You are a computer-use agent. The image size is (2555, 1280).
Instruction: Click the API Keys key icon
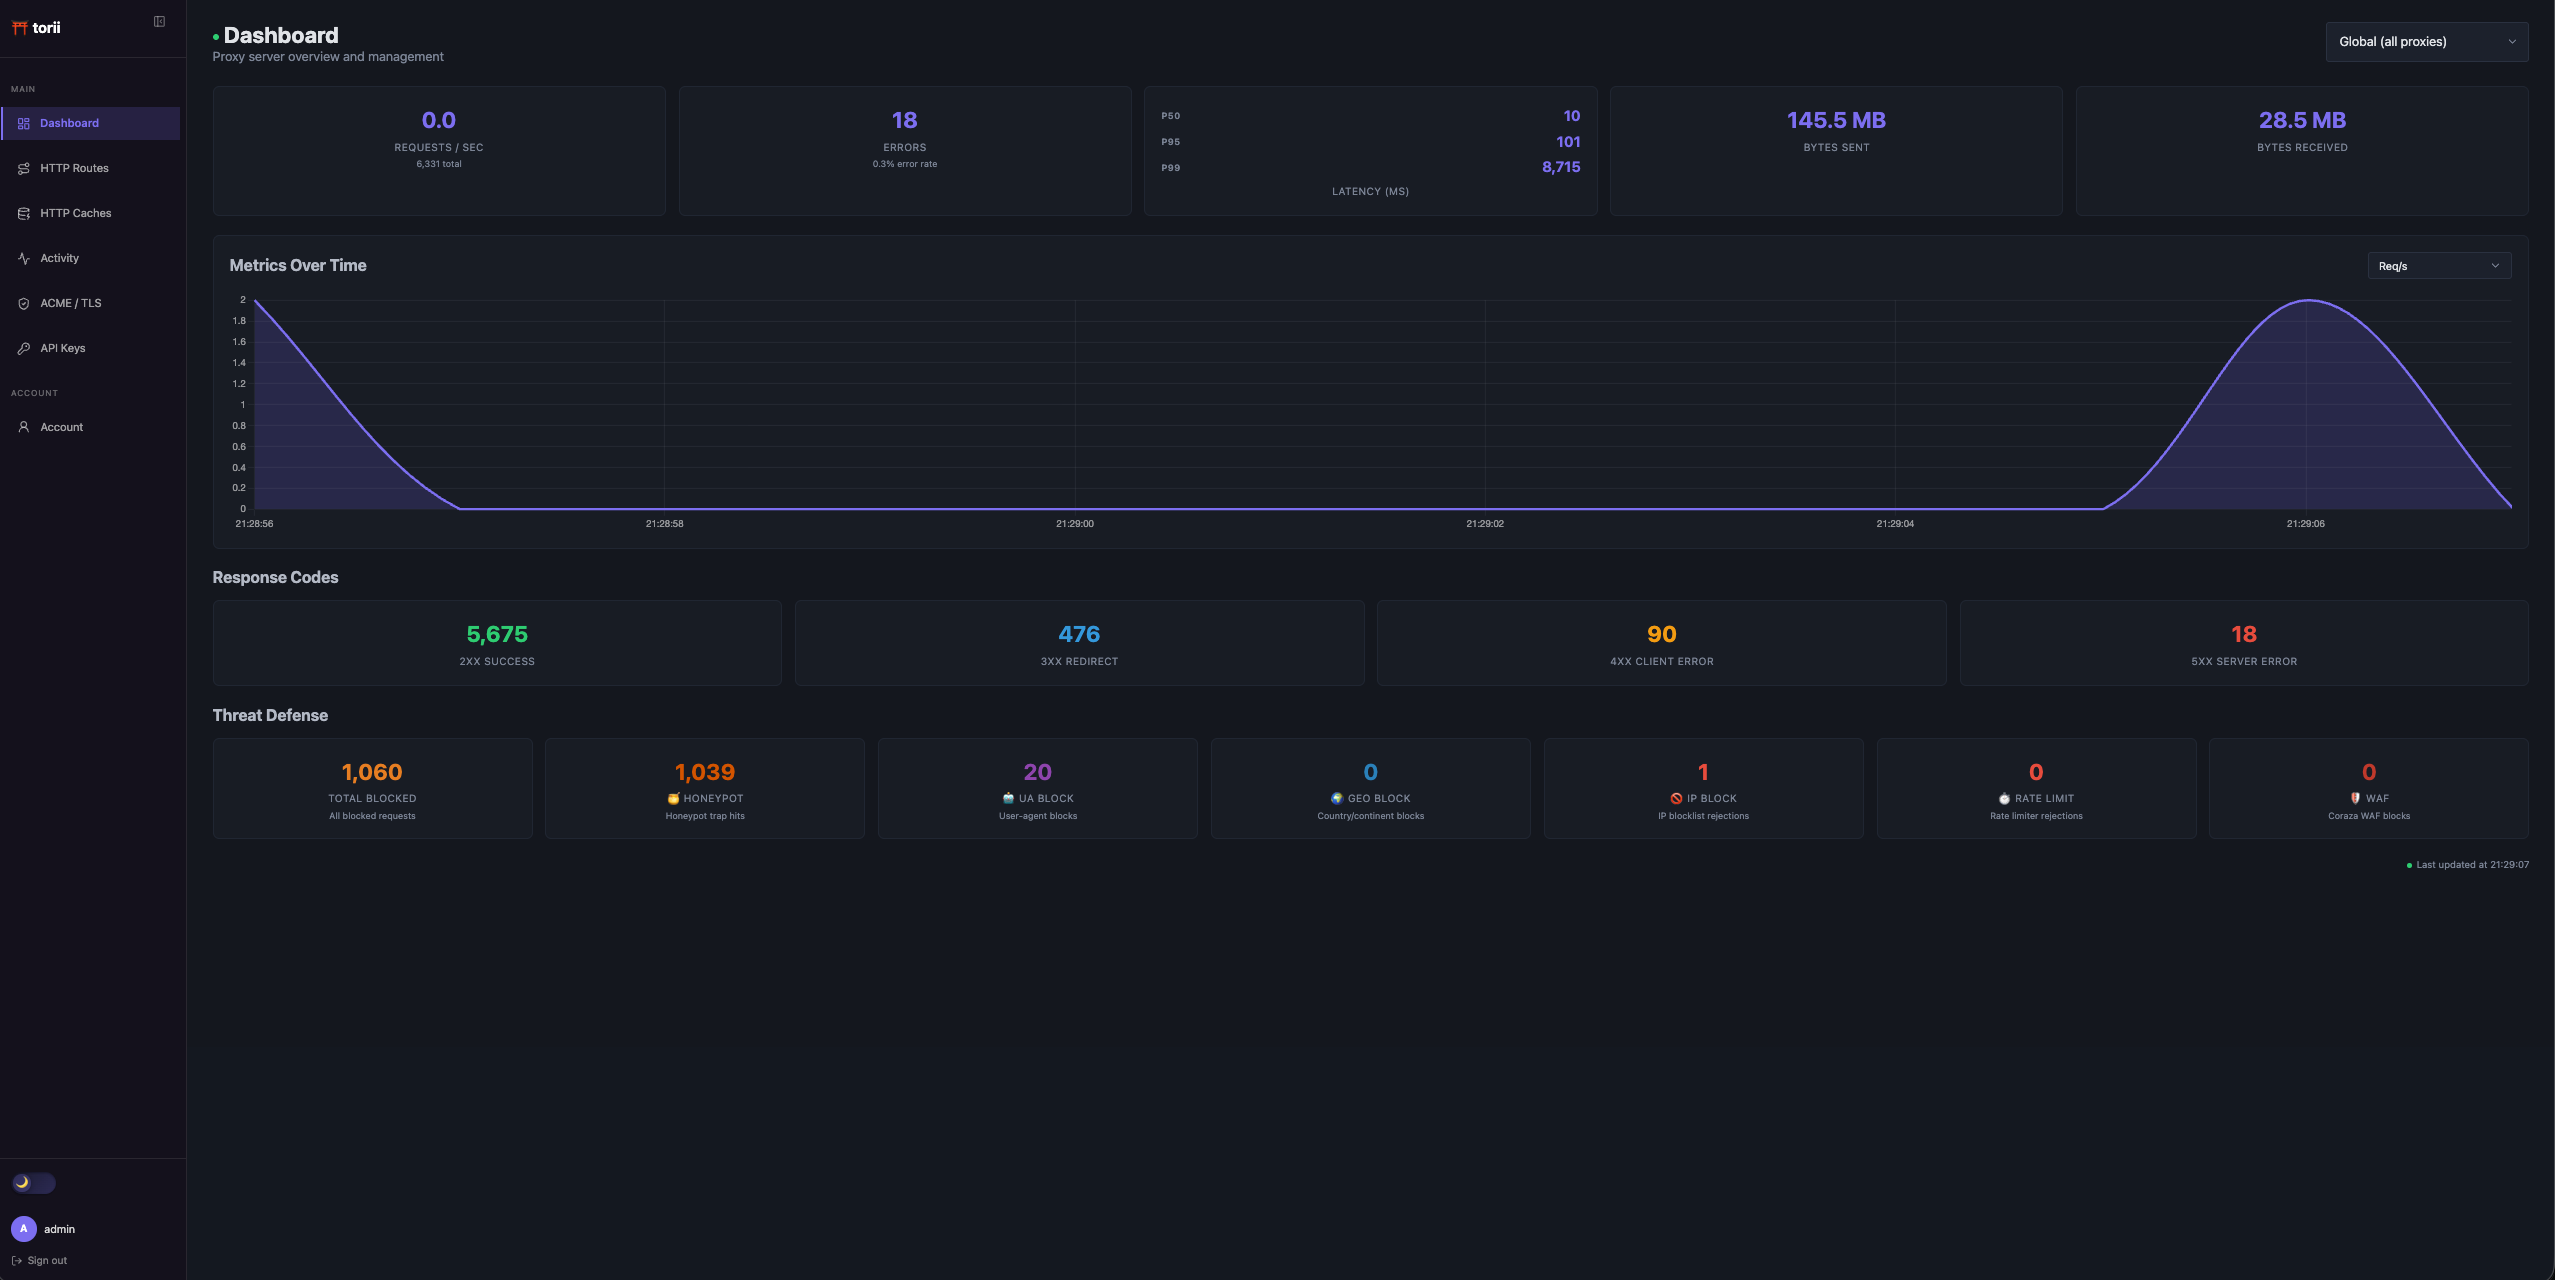[24, 349]
